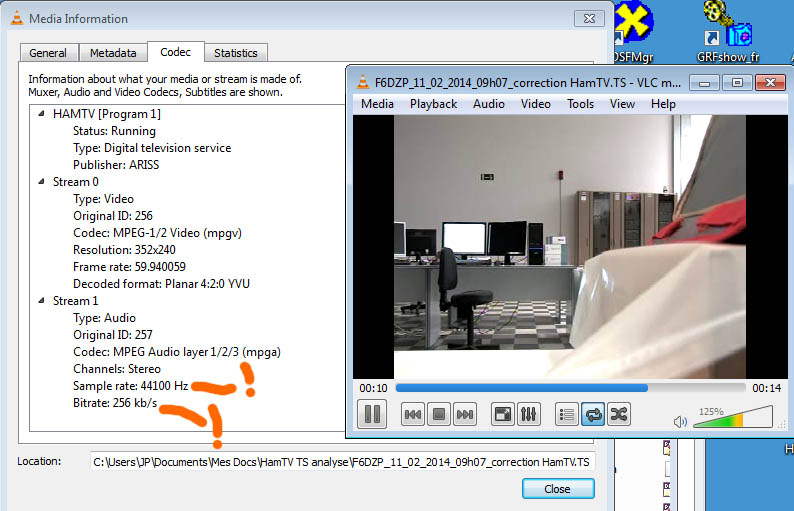The height and width of the screenshot is (511, 794).
Task: Select 'Codec: MPEG-1/2 Video (mpgv)' row
Action: pyautogui.click(x=157, y=233)
